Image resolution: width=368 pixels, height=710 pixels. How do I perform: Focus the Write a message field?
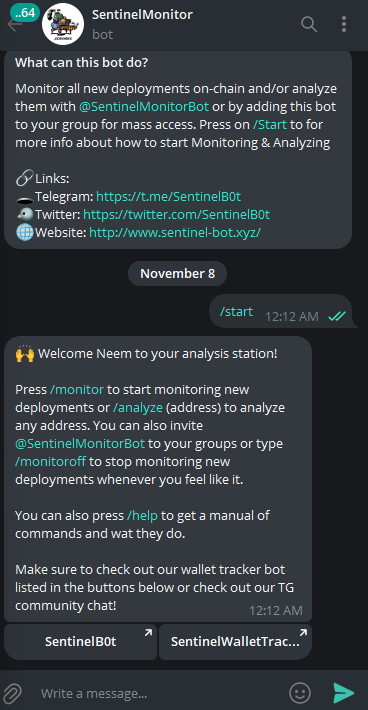[x=158, y=693]
